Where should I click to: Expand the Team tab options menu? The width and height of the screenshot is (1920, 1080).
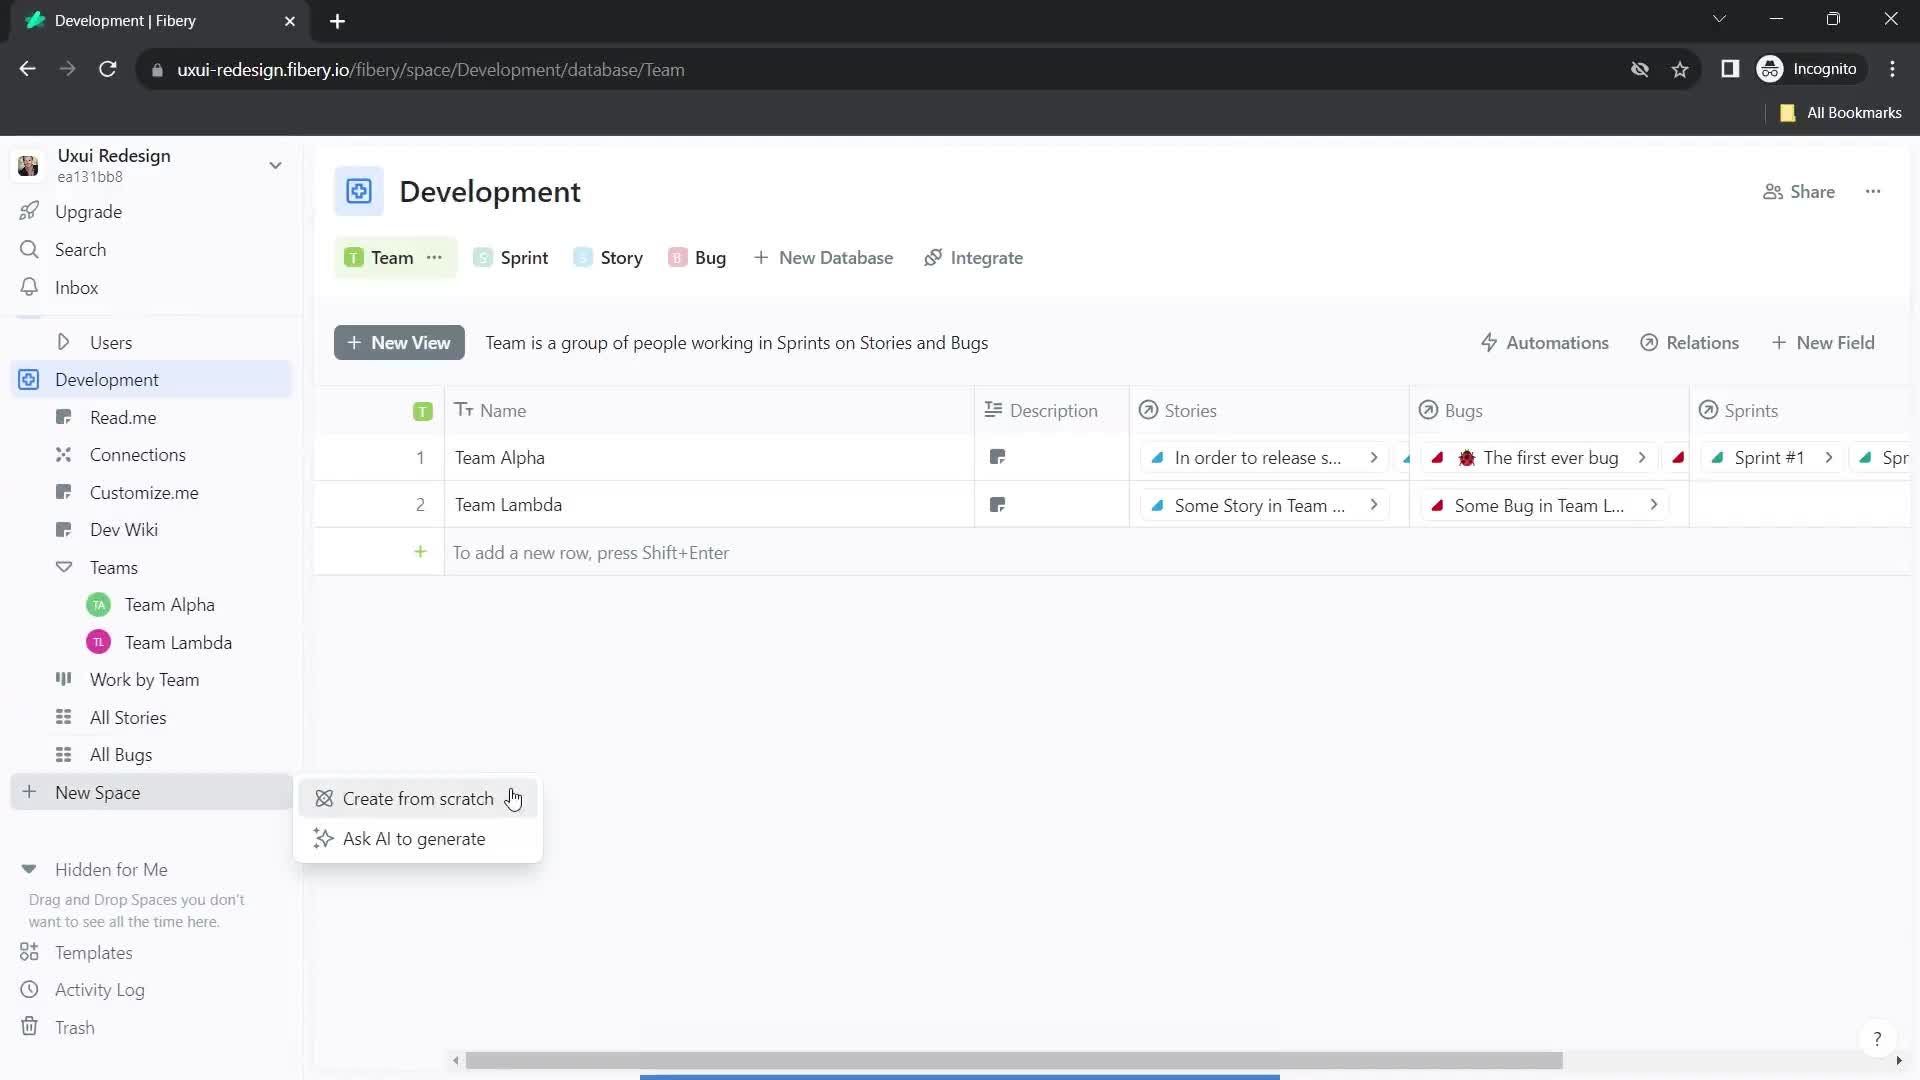436,257
